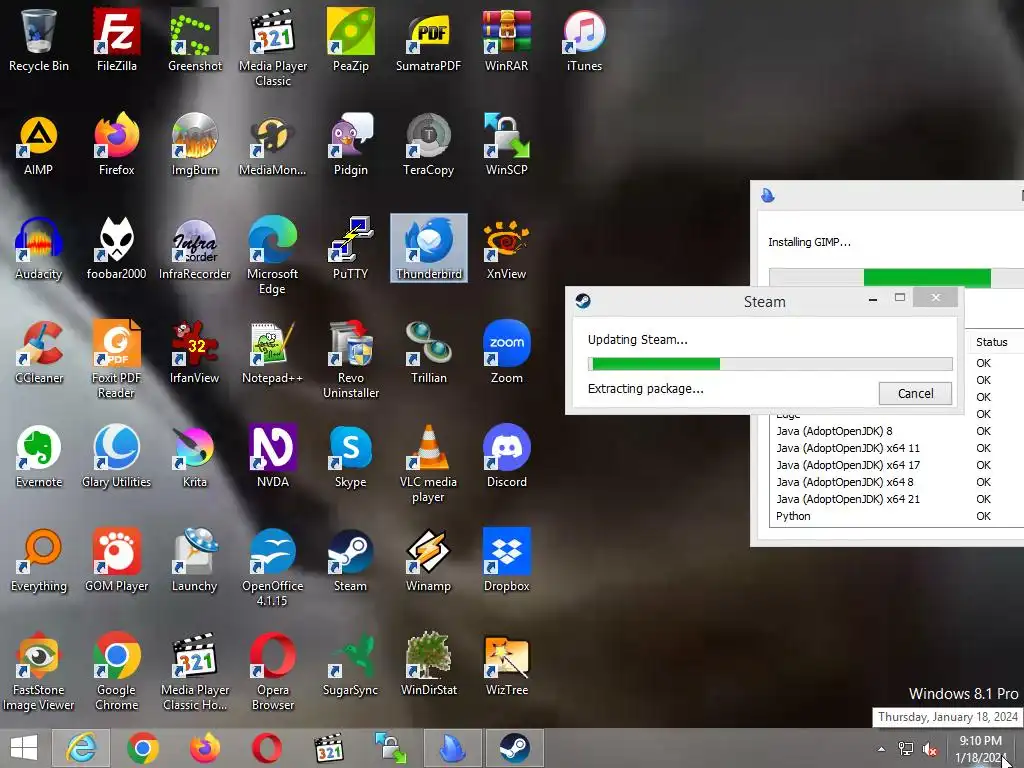Open Opera from the taskbar

[266, 748]
